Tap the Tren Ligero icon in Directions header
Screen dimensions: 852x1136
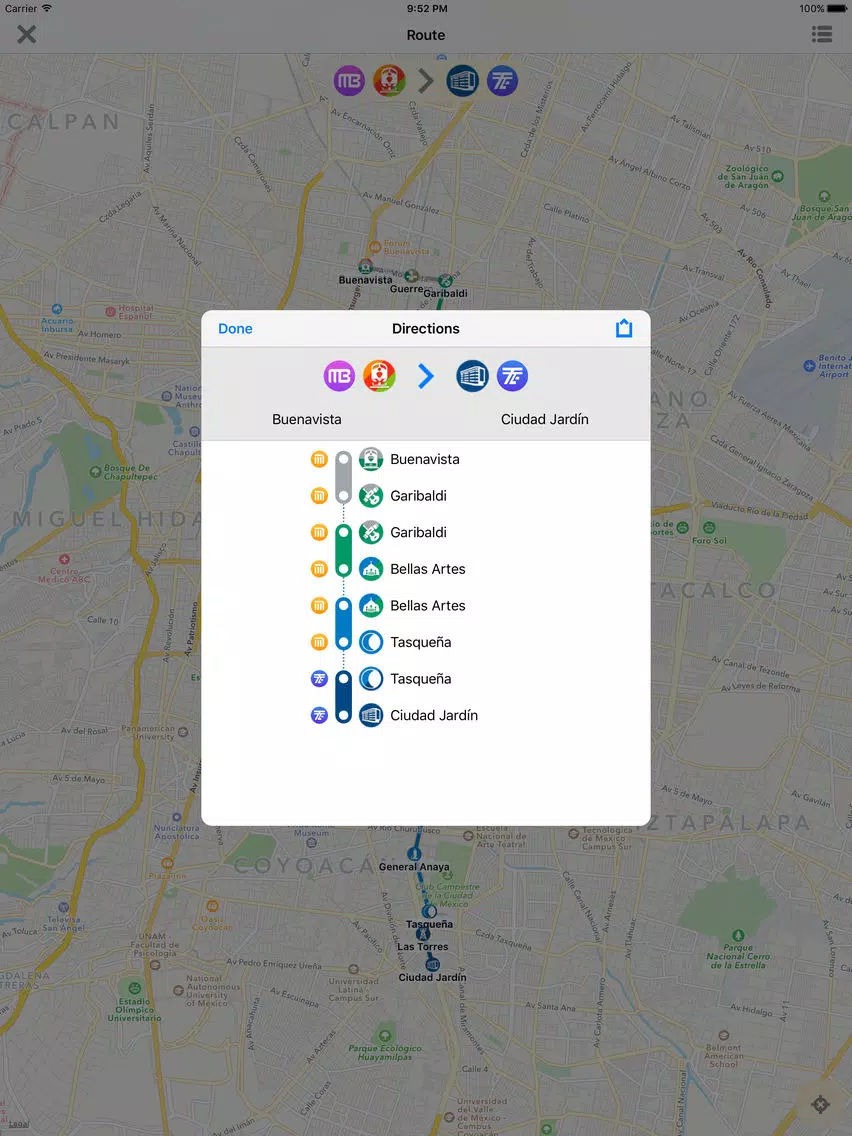click(513, 376)
